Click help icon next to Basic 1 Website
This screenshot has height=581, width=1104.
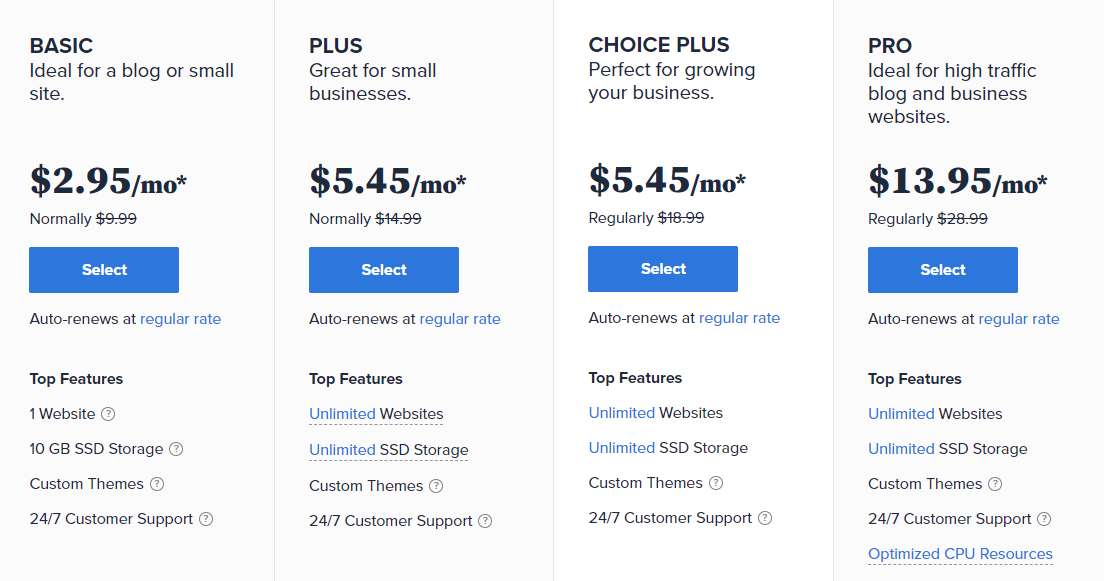click(109, 414)
